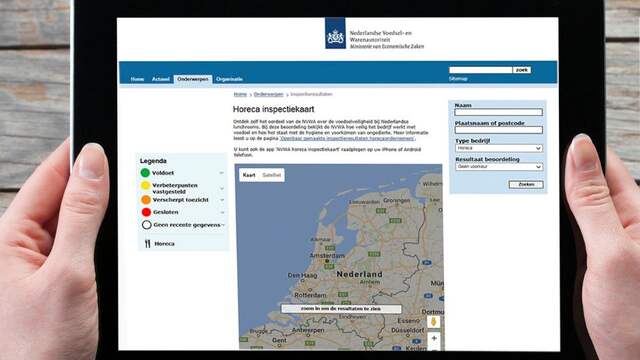Switch map to Kaart view
Screen dimensions: 640x360
(x=249, y=175)
